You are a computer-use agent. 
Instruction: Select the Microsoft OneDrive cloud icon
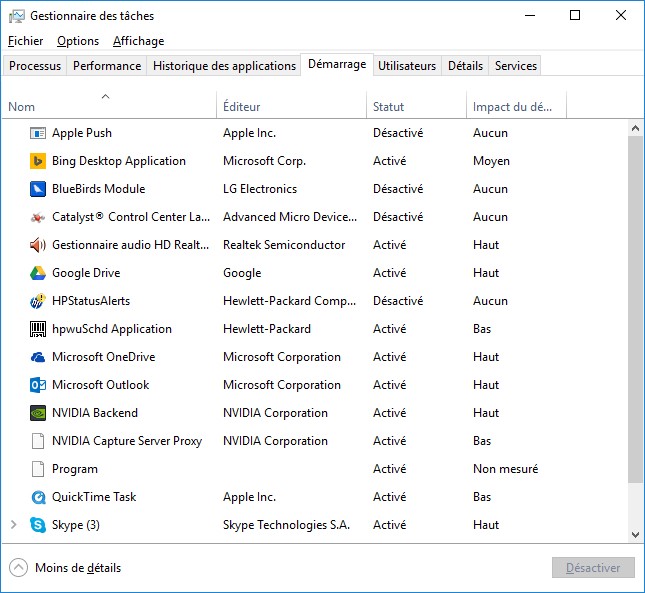(x=38, y=357)
